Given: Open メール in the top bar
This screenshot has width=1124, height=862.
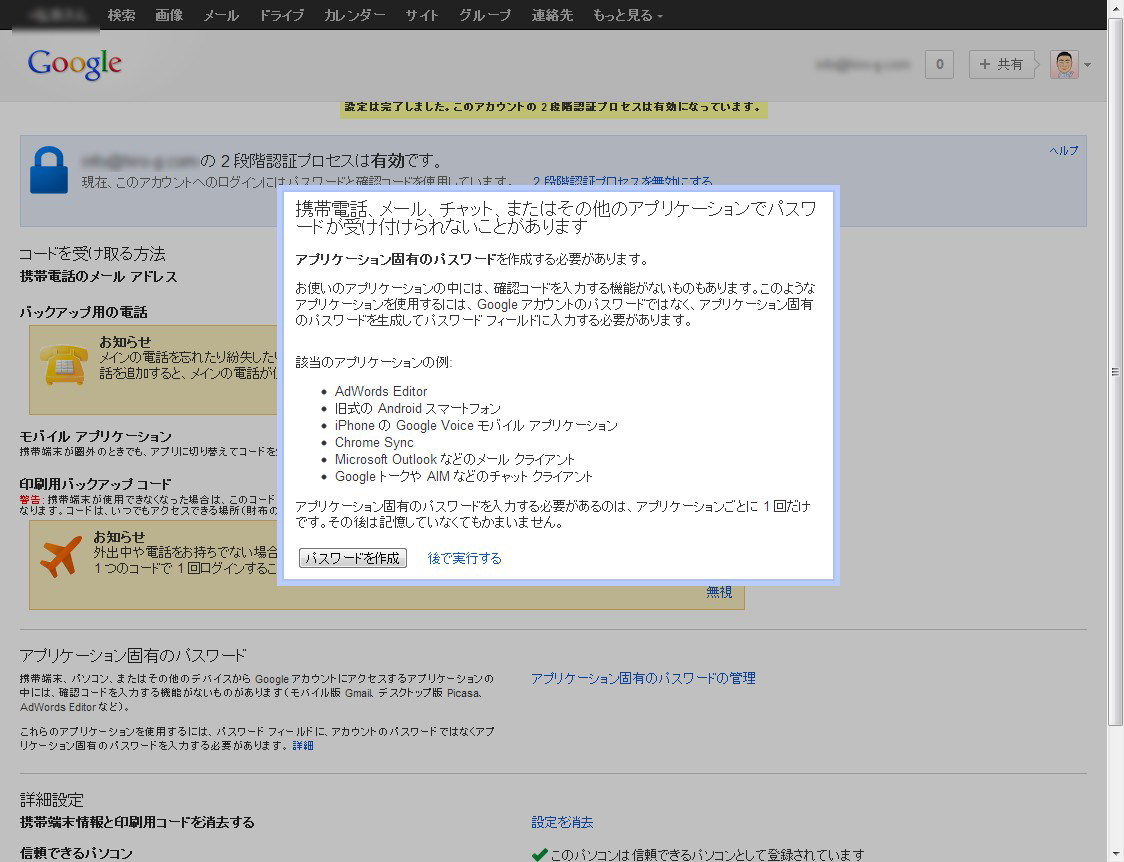Looking at the screenshot, I should (221, 15).
